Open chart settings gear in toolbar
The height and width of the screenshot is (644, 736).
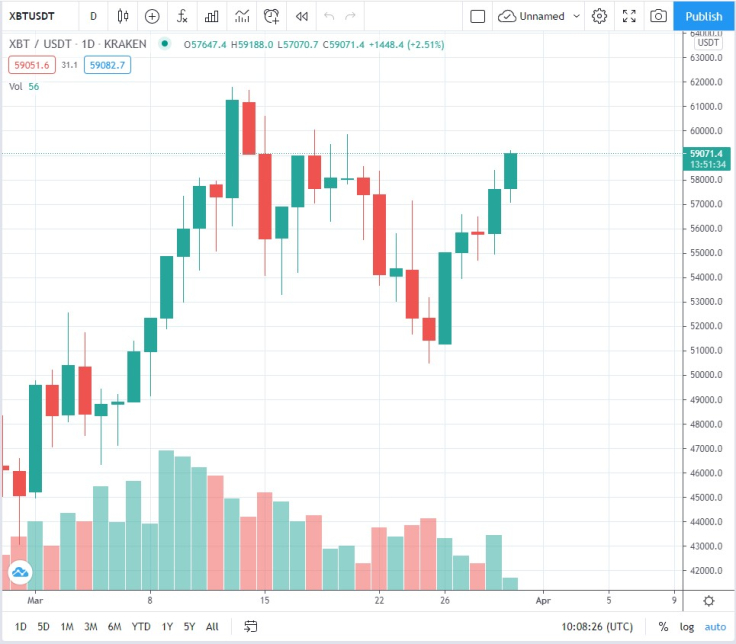click(599, 16)
